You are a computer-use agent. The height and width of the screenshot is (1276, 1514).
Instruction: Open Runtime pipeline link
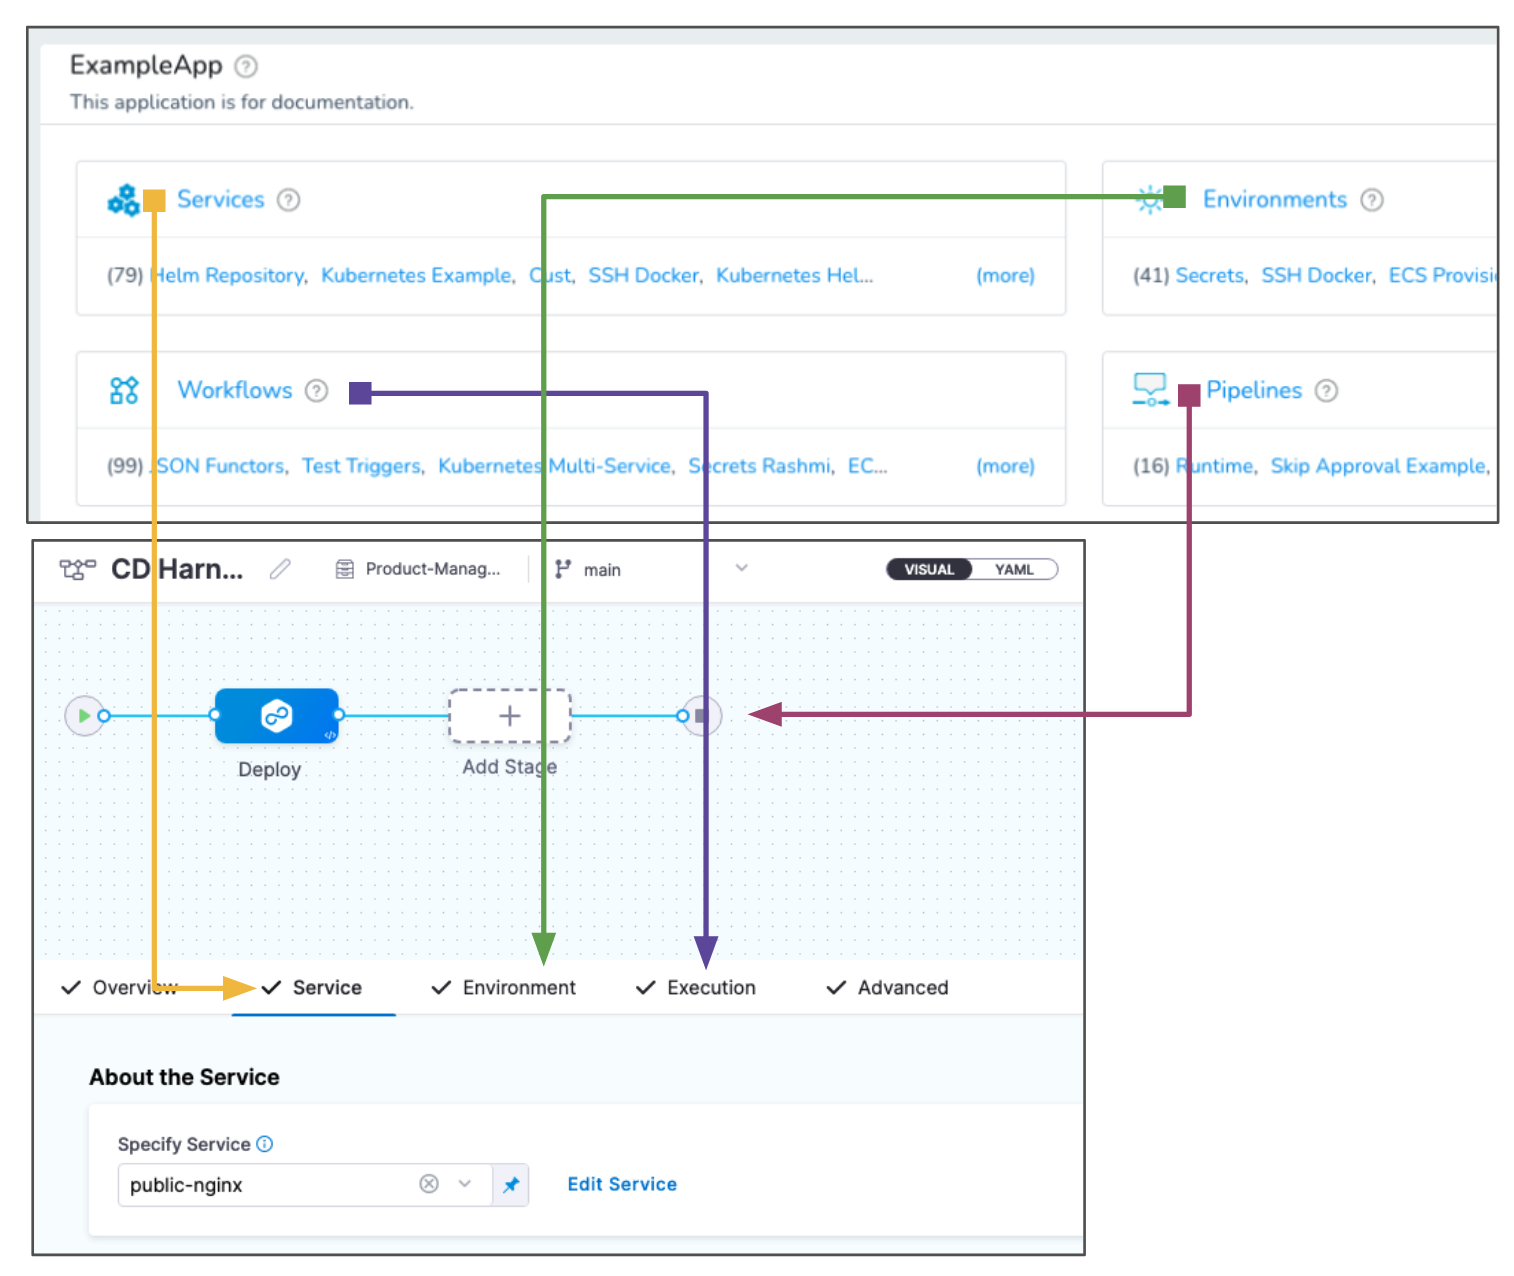pos(1214,466)
